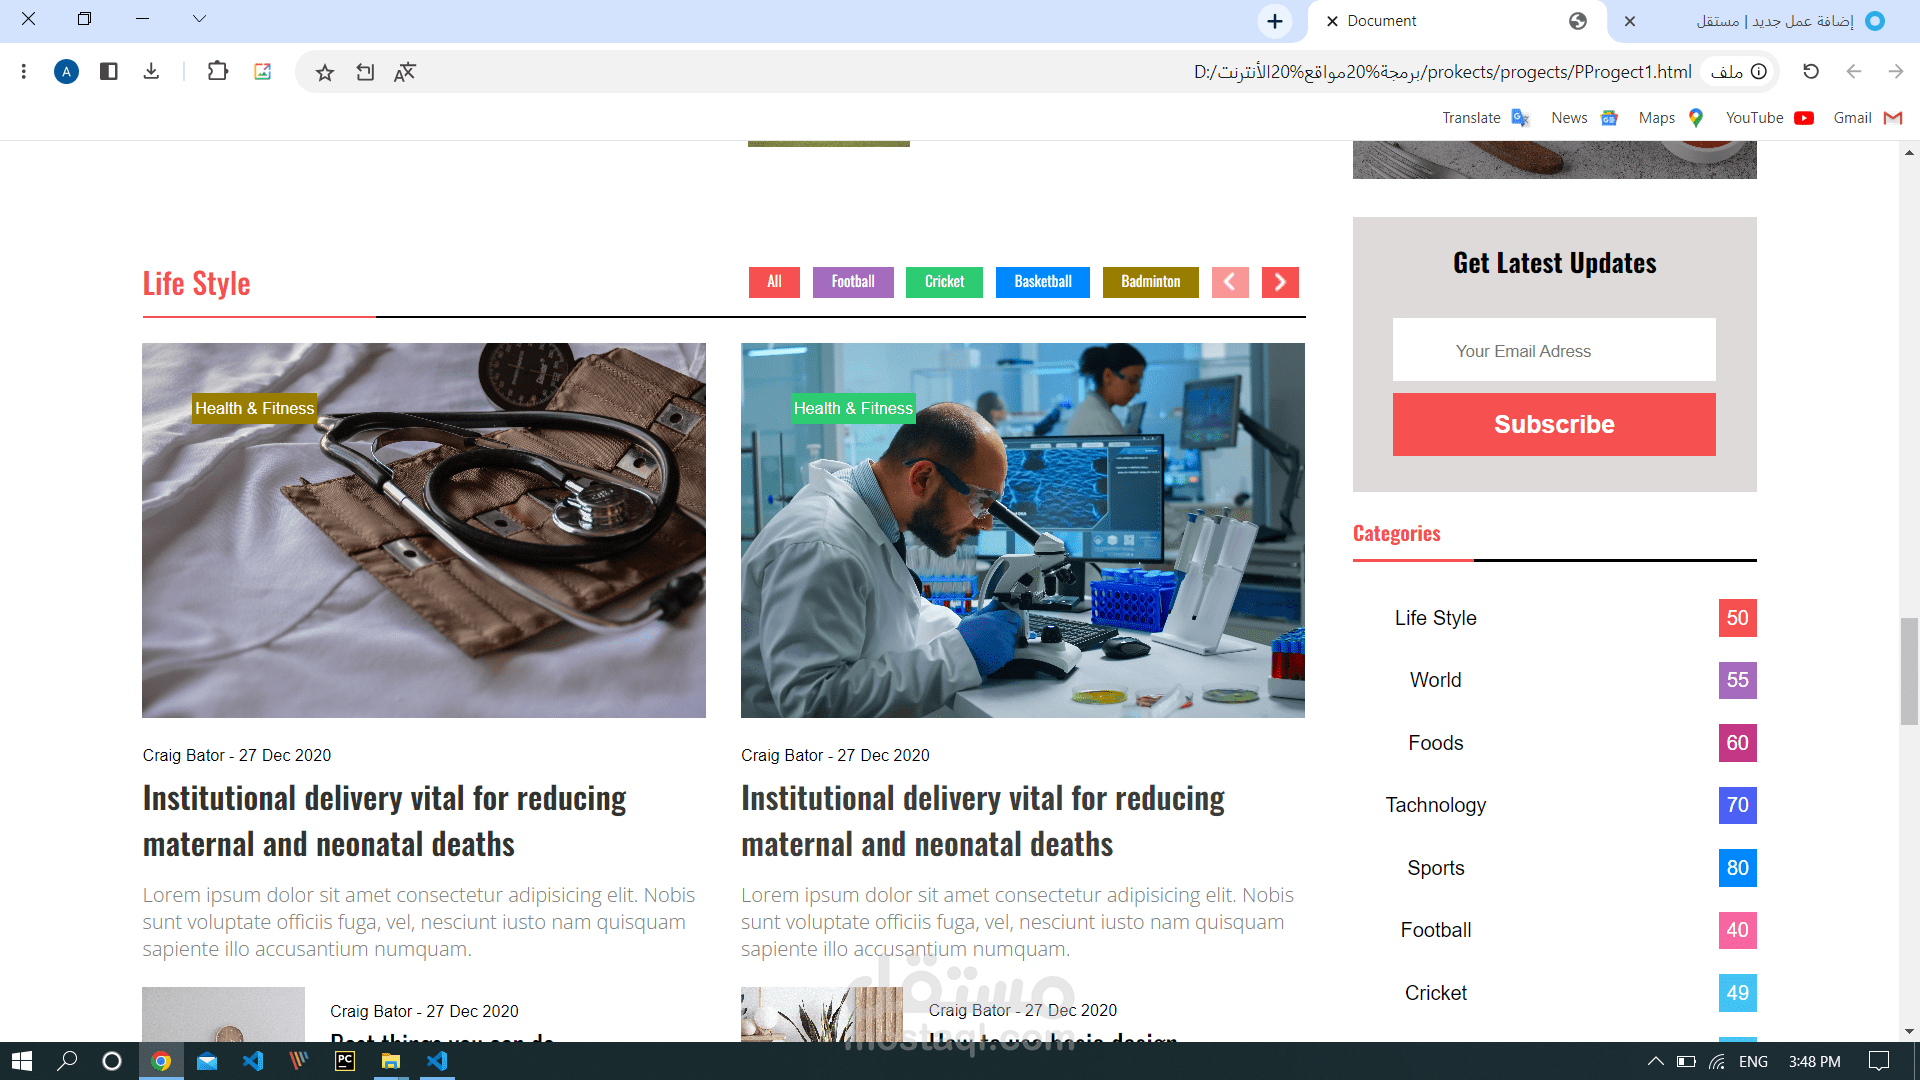Toggle the browser side panel icon
1920x1080 pixels.
pos(109,71)
